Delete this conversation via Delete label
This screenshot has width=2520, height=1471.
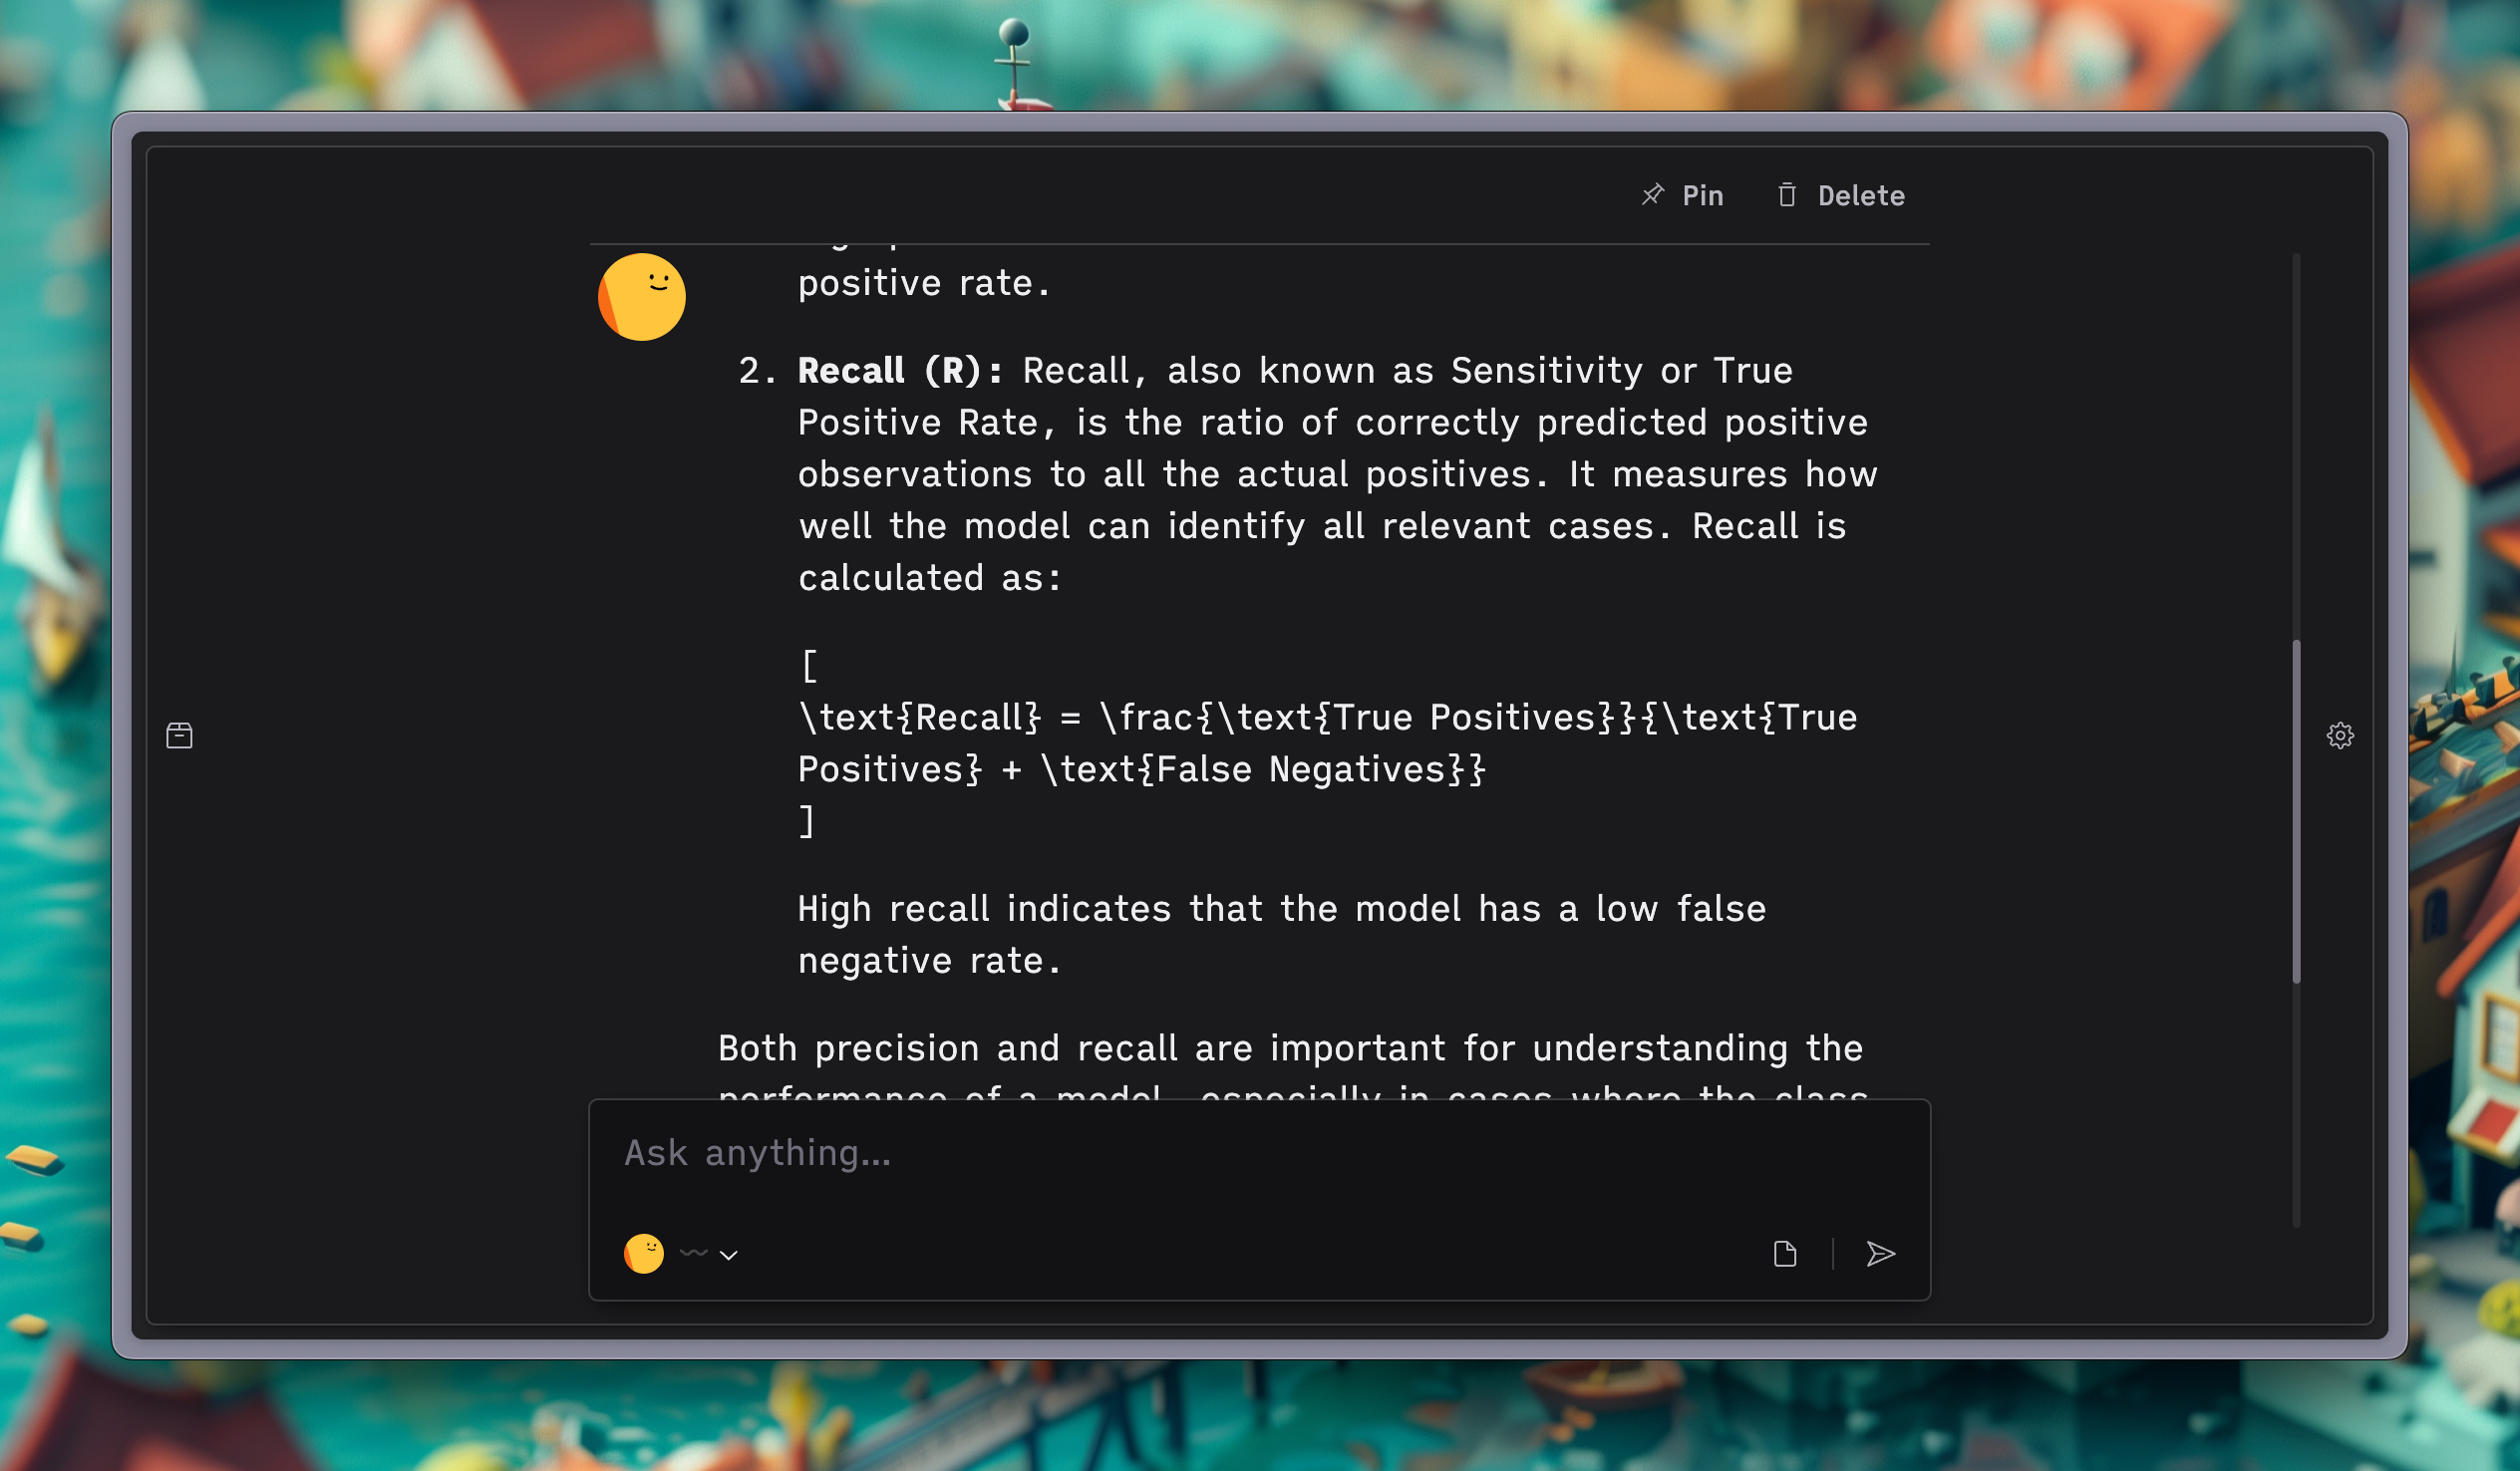point(1860,196)
